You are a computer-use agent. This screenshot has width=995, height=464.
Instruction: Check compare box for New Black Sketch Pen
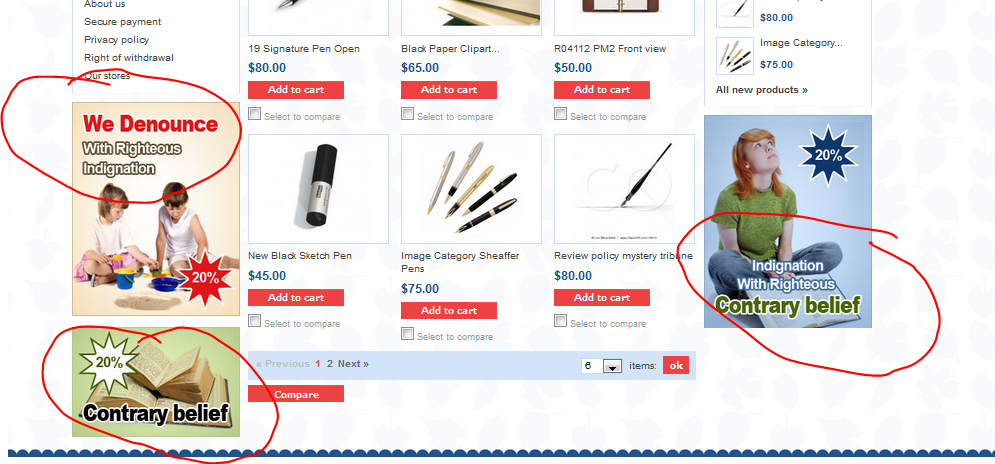(x=254, y=321)
